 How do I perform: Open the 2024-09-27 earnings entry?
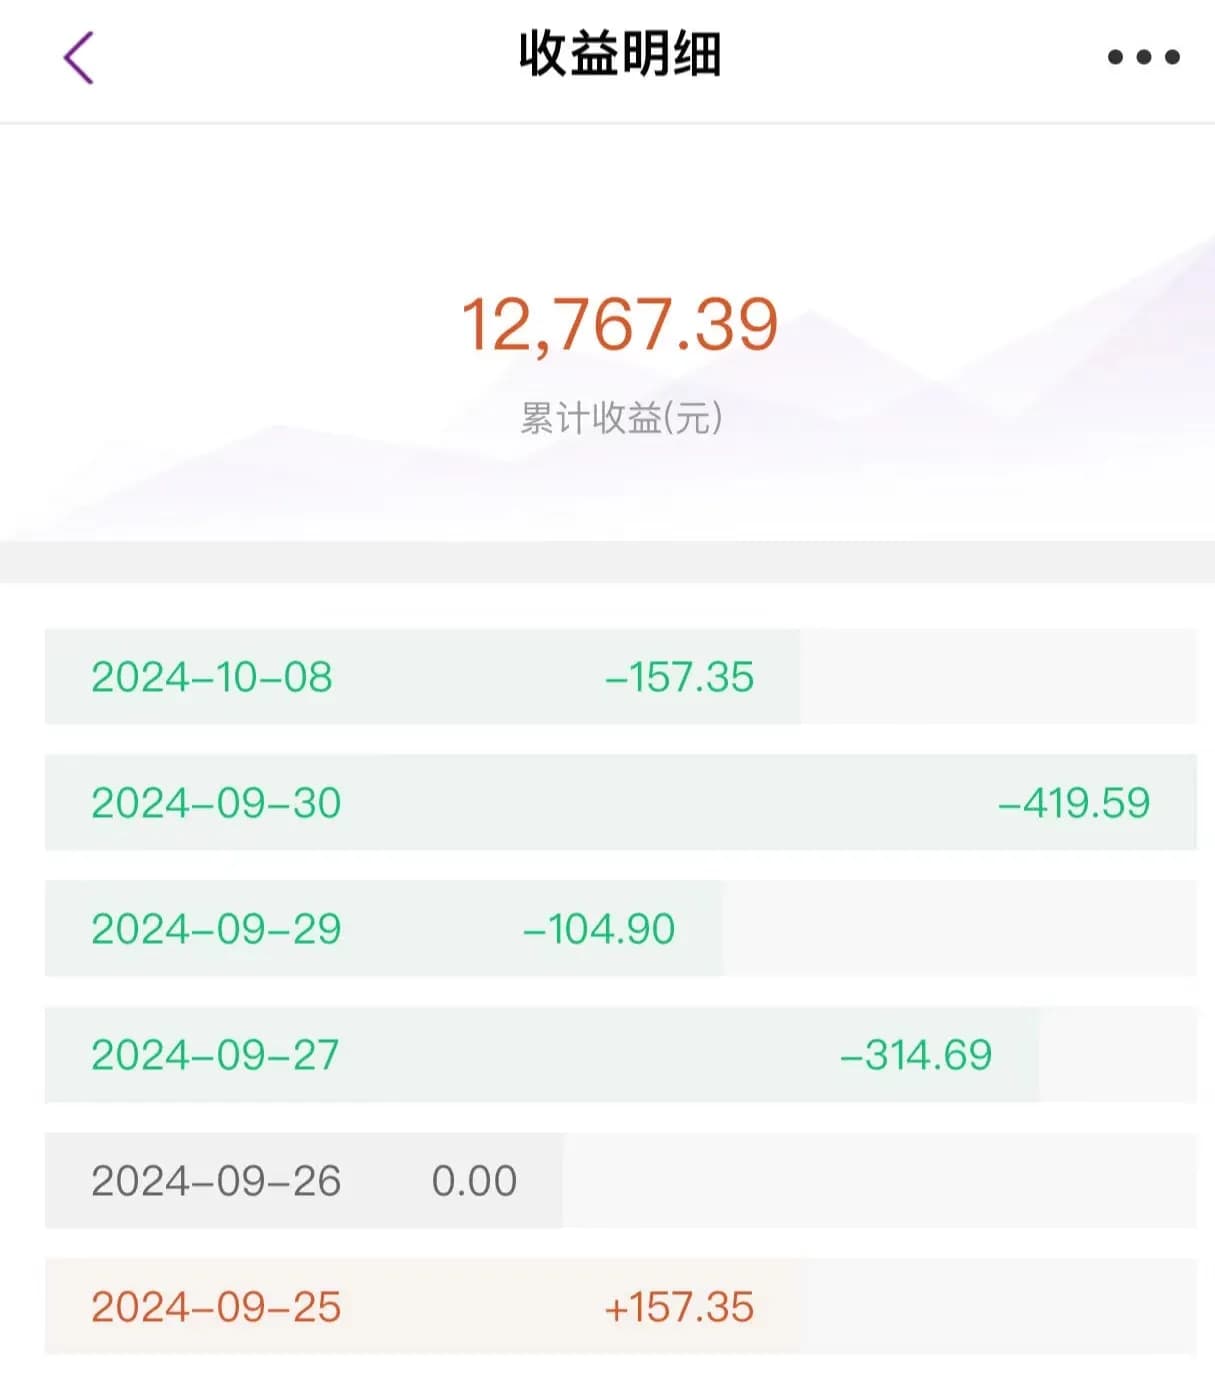point(620,1055)
